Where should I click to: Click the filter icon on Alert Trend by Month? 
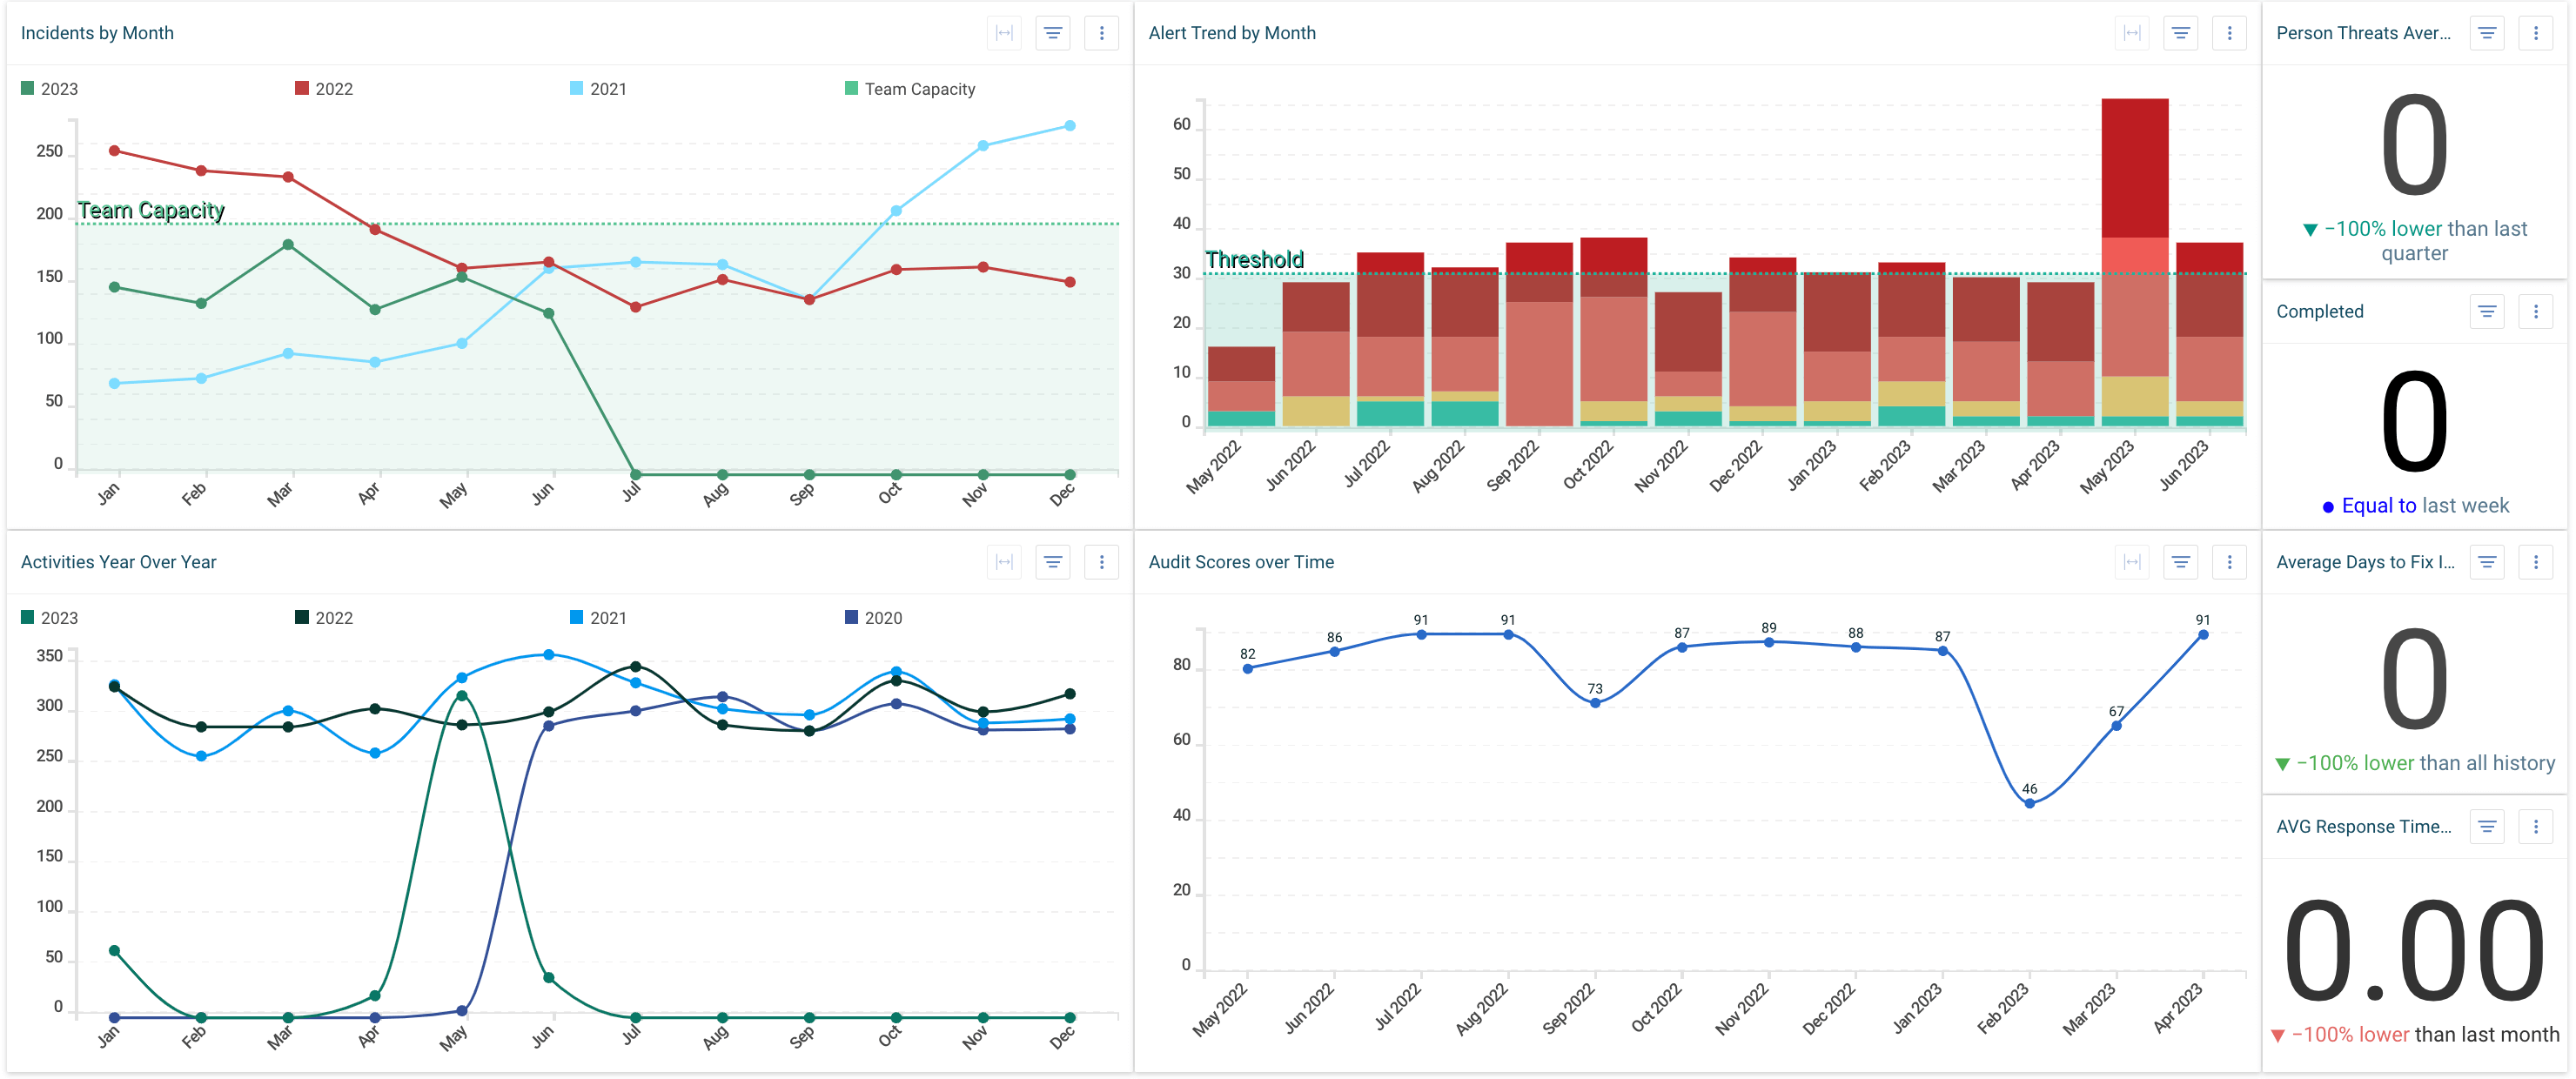tap(2181, 33)
